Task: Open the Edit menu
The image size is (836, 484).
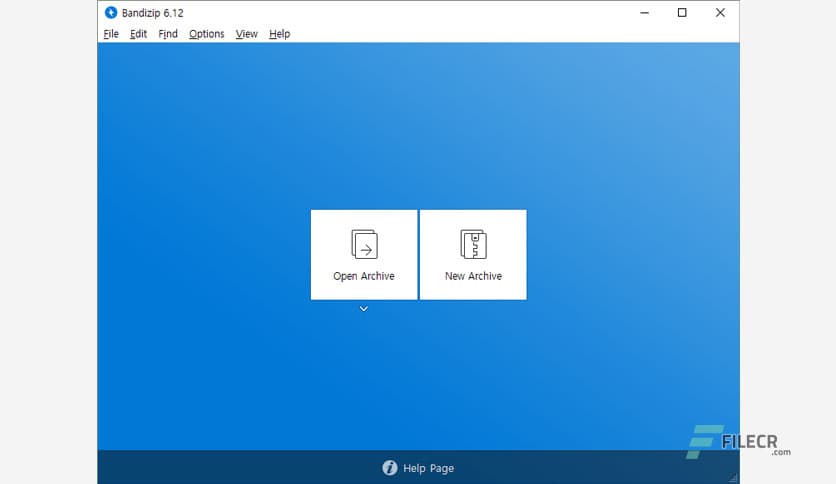Action: pyautogui.click(x=138, y=34)
